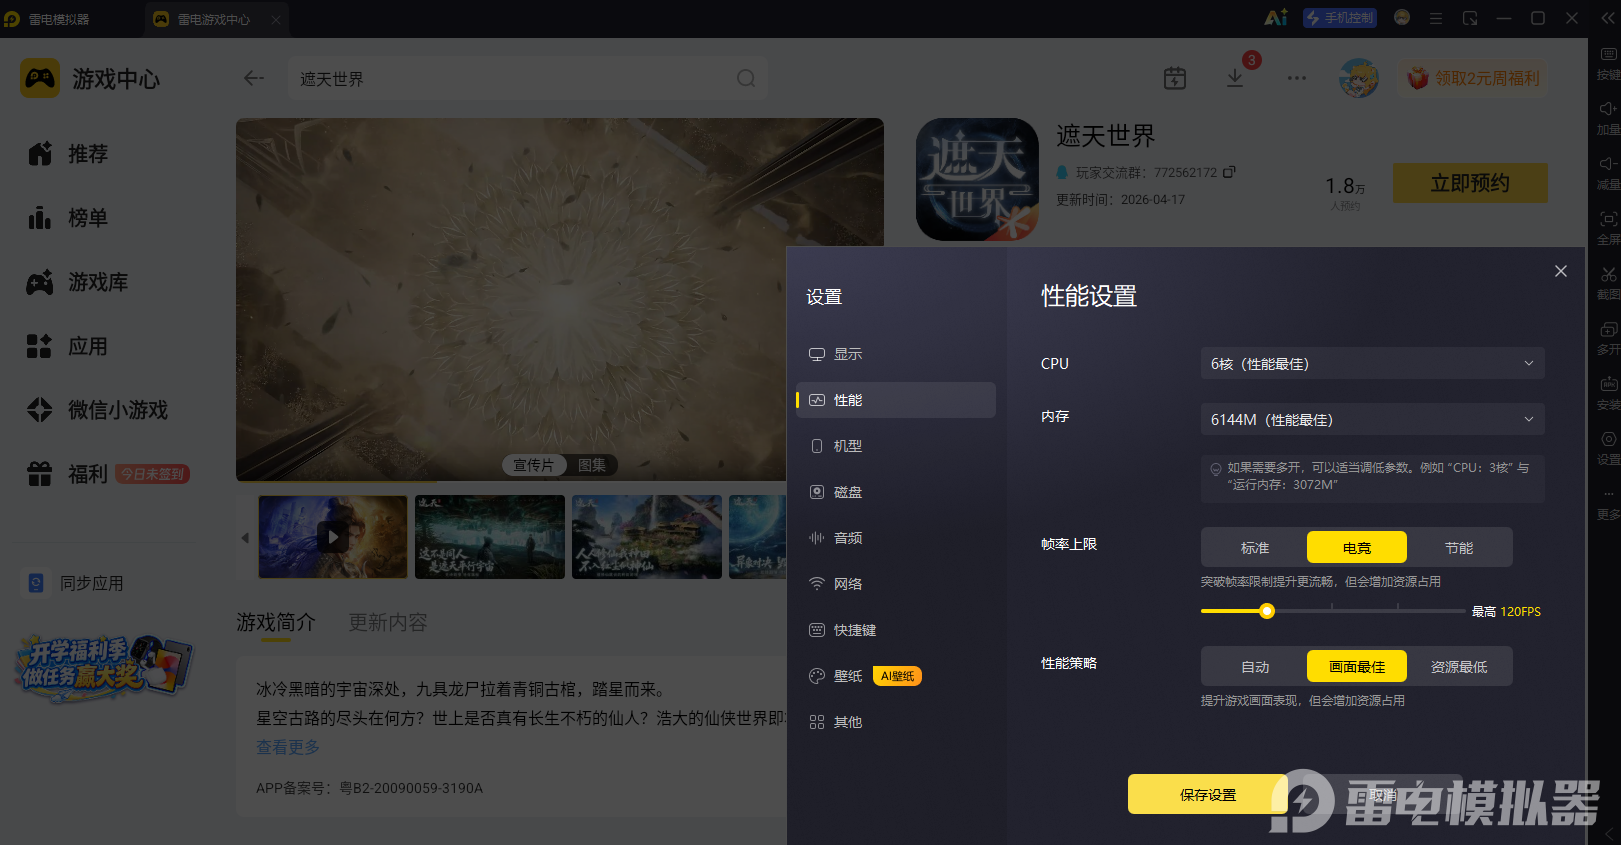Click the frame rate FPS slider handle
1621x845 pixels.
tap(1267, 611)
